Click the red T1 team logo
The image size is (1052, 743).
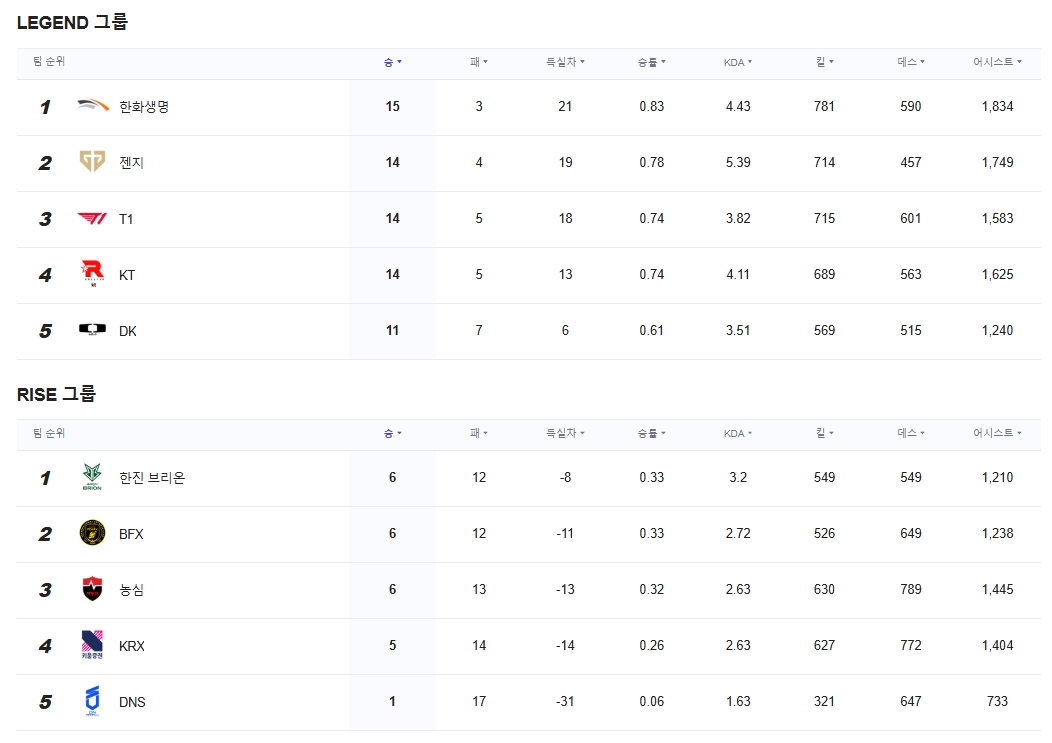click(x=93, y=218)
